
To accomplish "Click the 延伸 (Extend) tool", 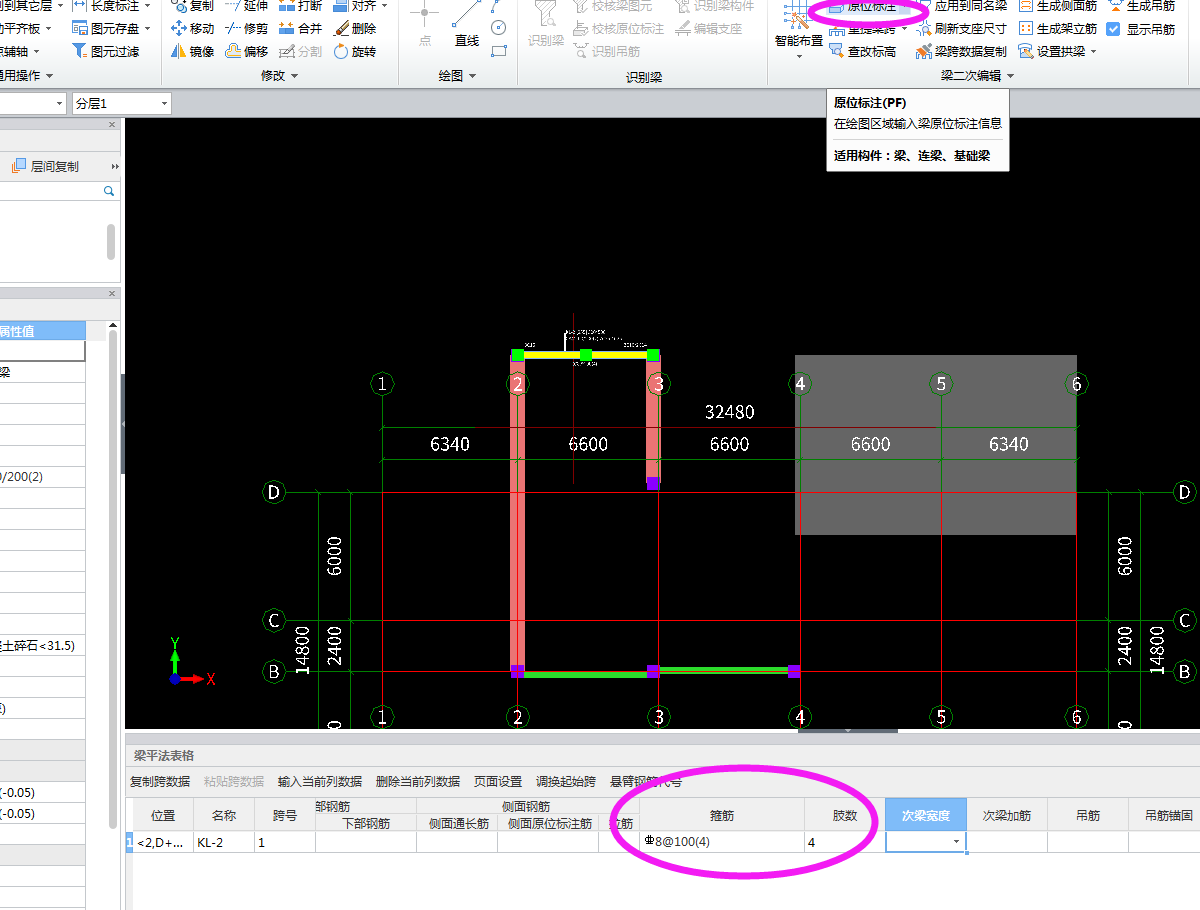I will click(x=247, y=6).
